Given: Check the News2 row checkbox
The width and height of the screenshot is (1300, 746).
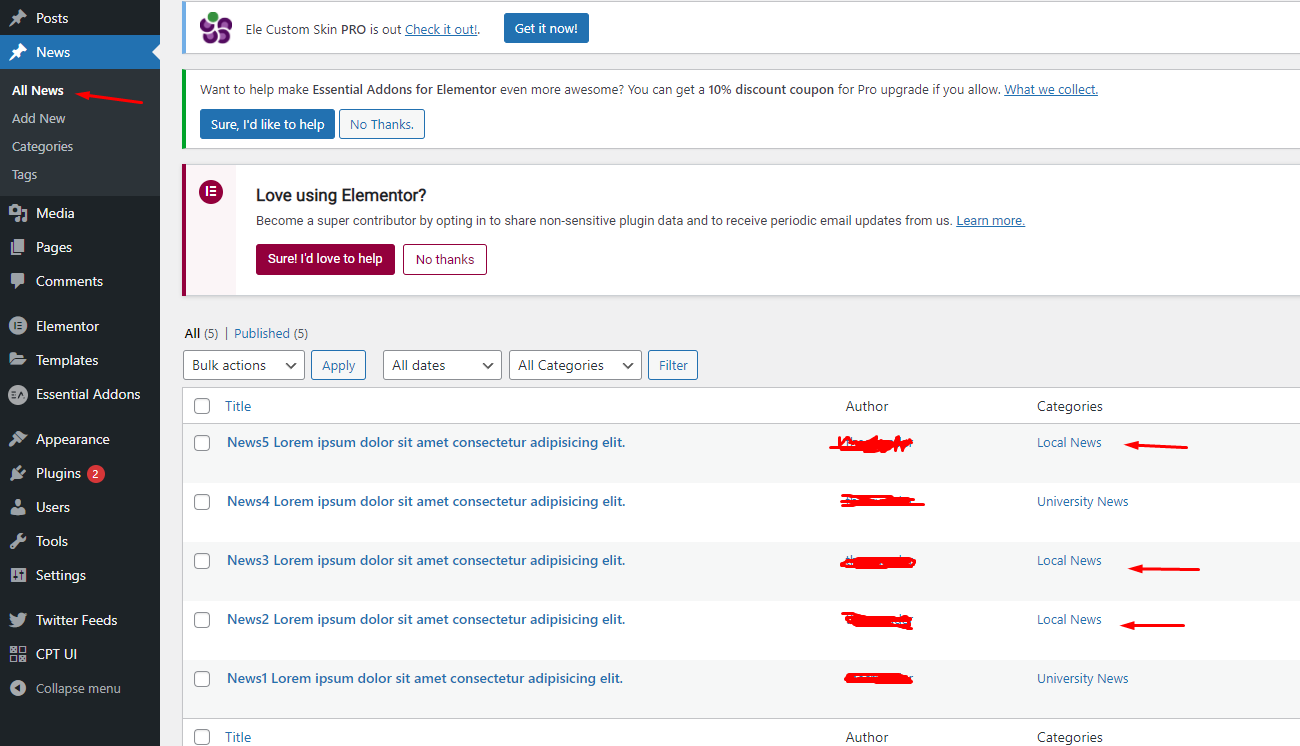Looking at the screenshot, I should pyautogui.click(x=202, y=620).
